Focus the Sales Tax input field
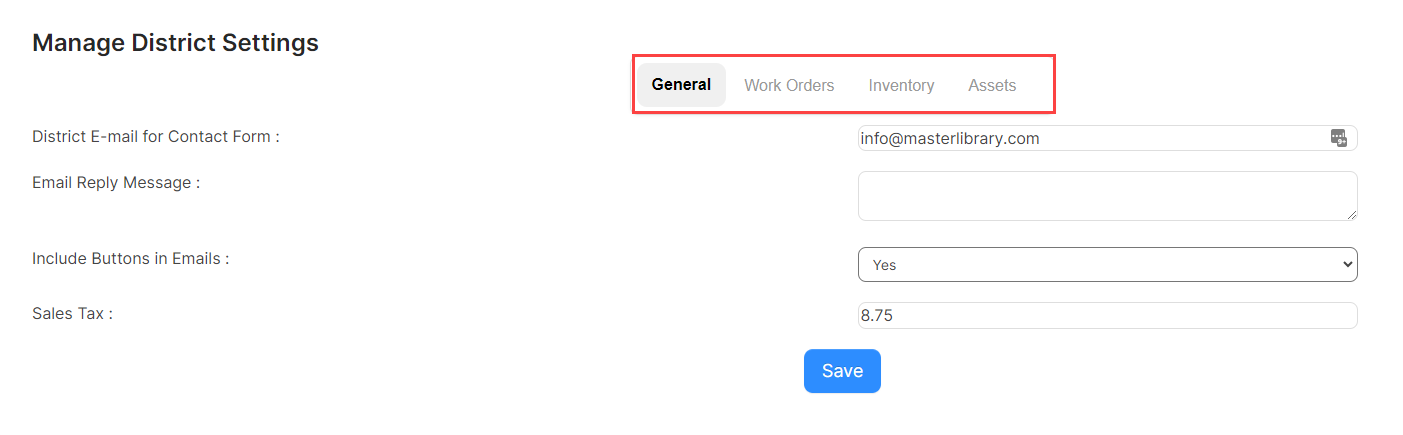1403x435 pixels. (1107, 315)
